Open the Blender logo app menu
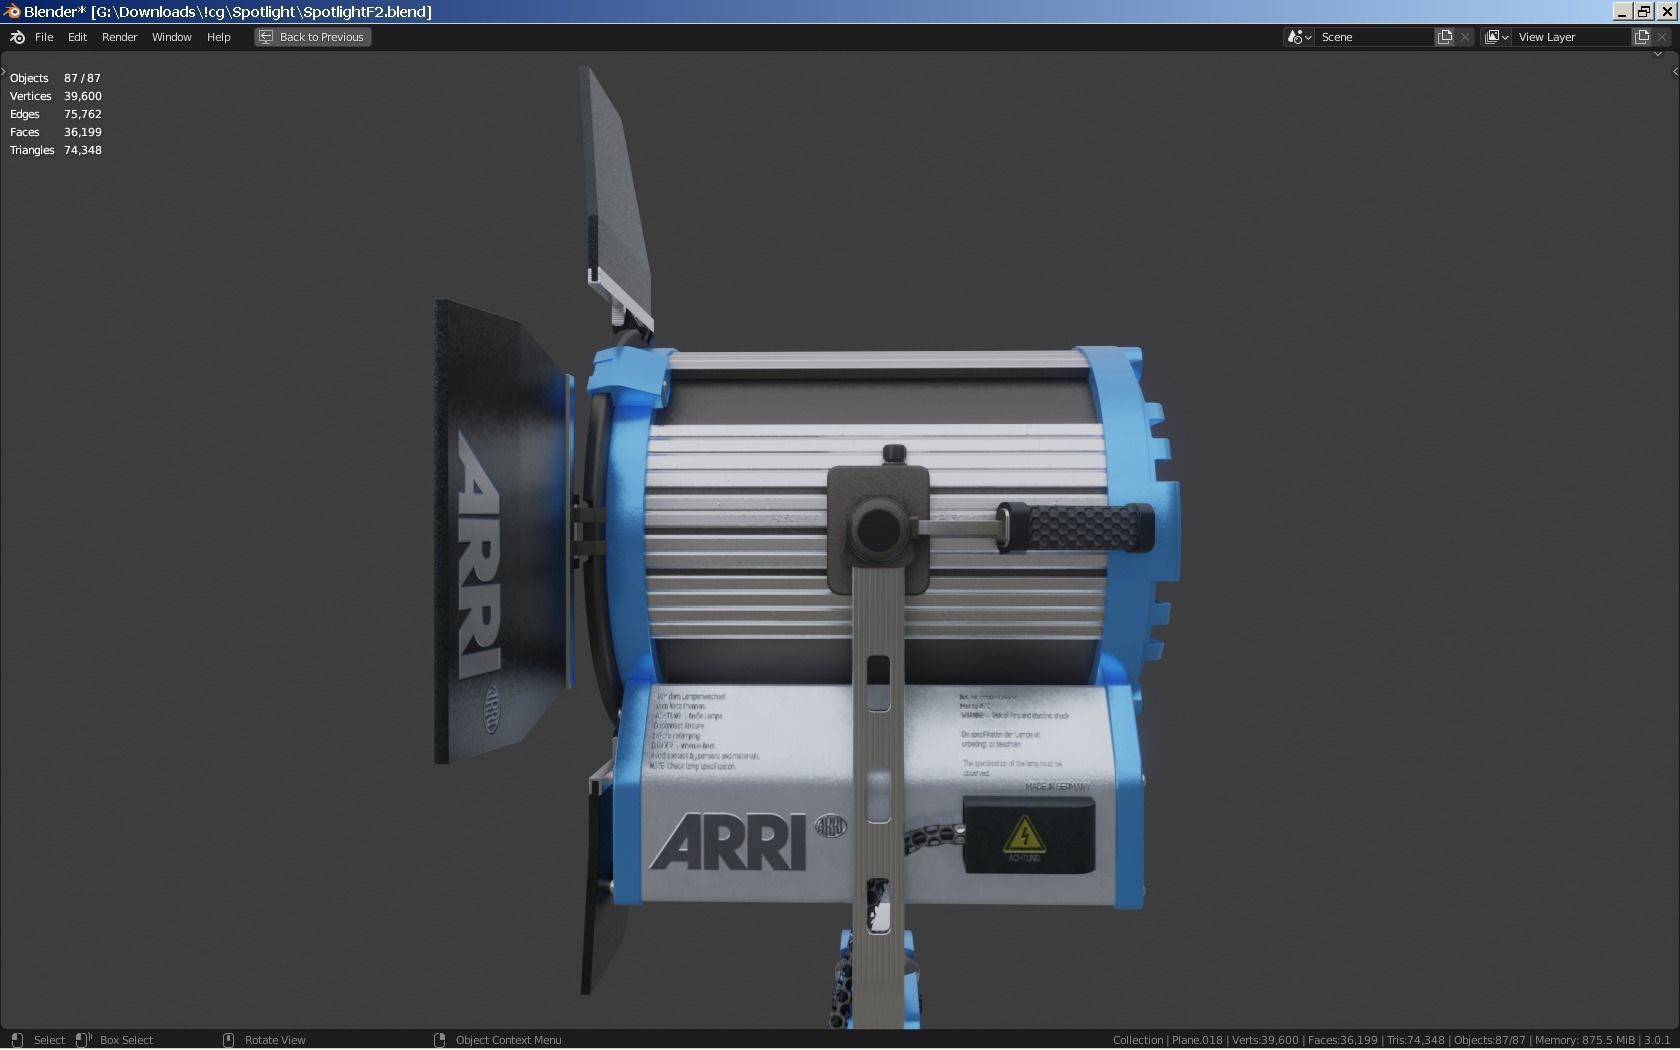Image resolution: width=1680 pixels, height=1050 pixels. tap(17, 37)
